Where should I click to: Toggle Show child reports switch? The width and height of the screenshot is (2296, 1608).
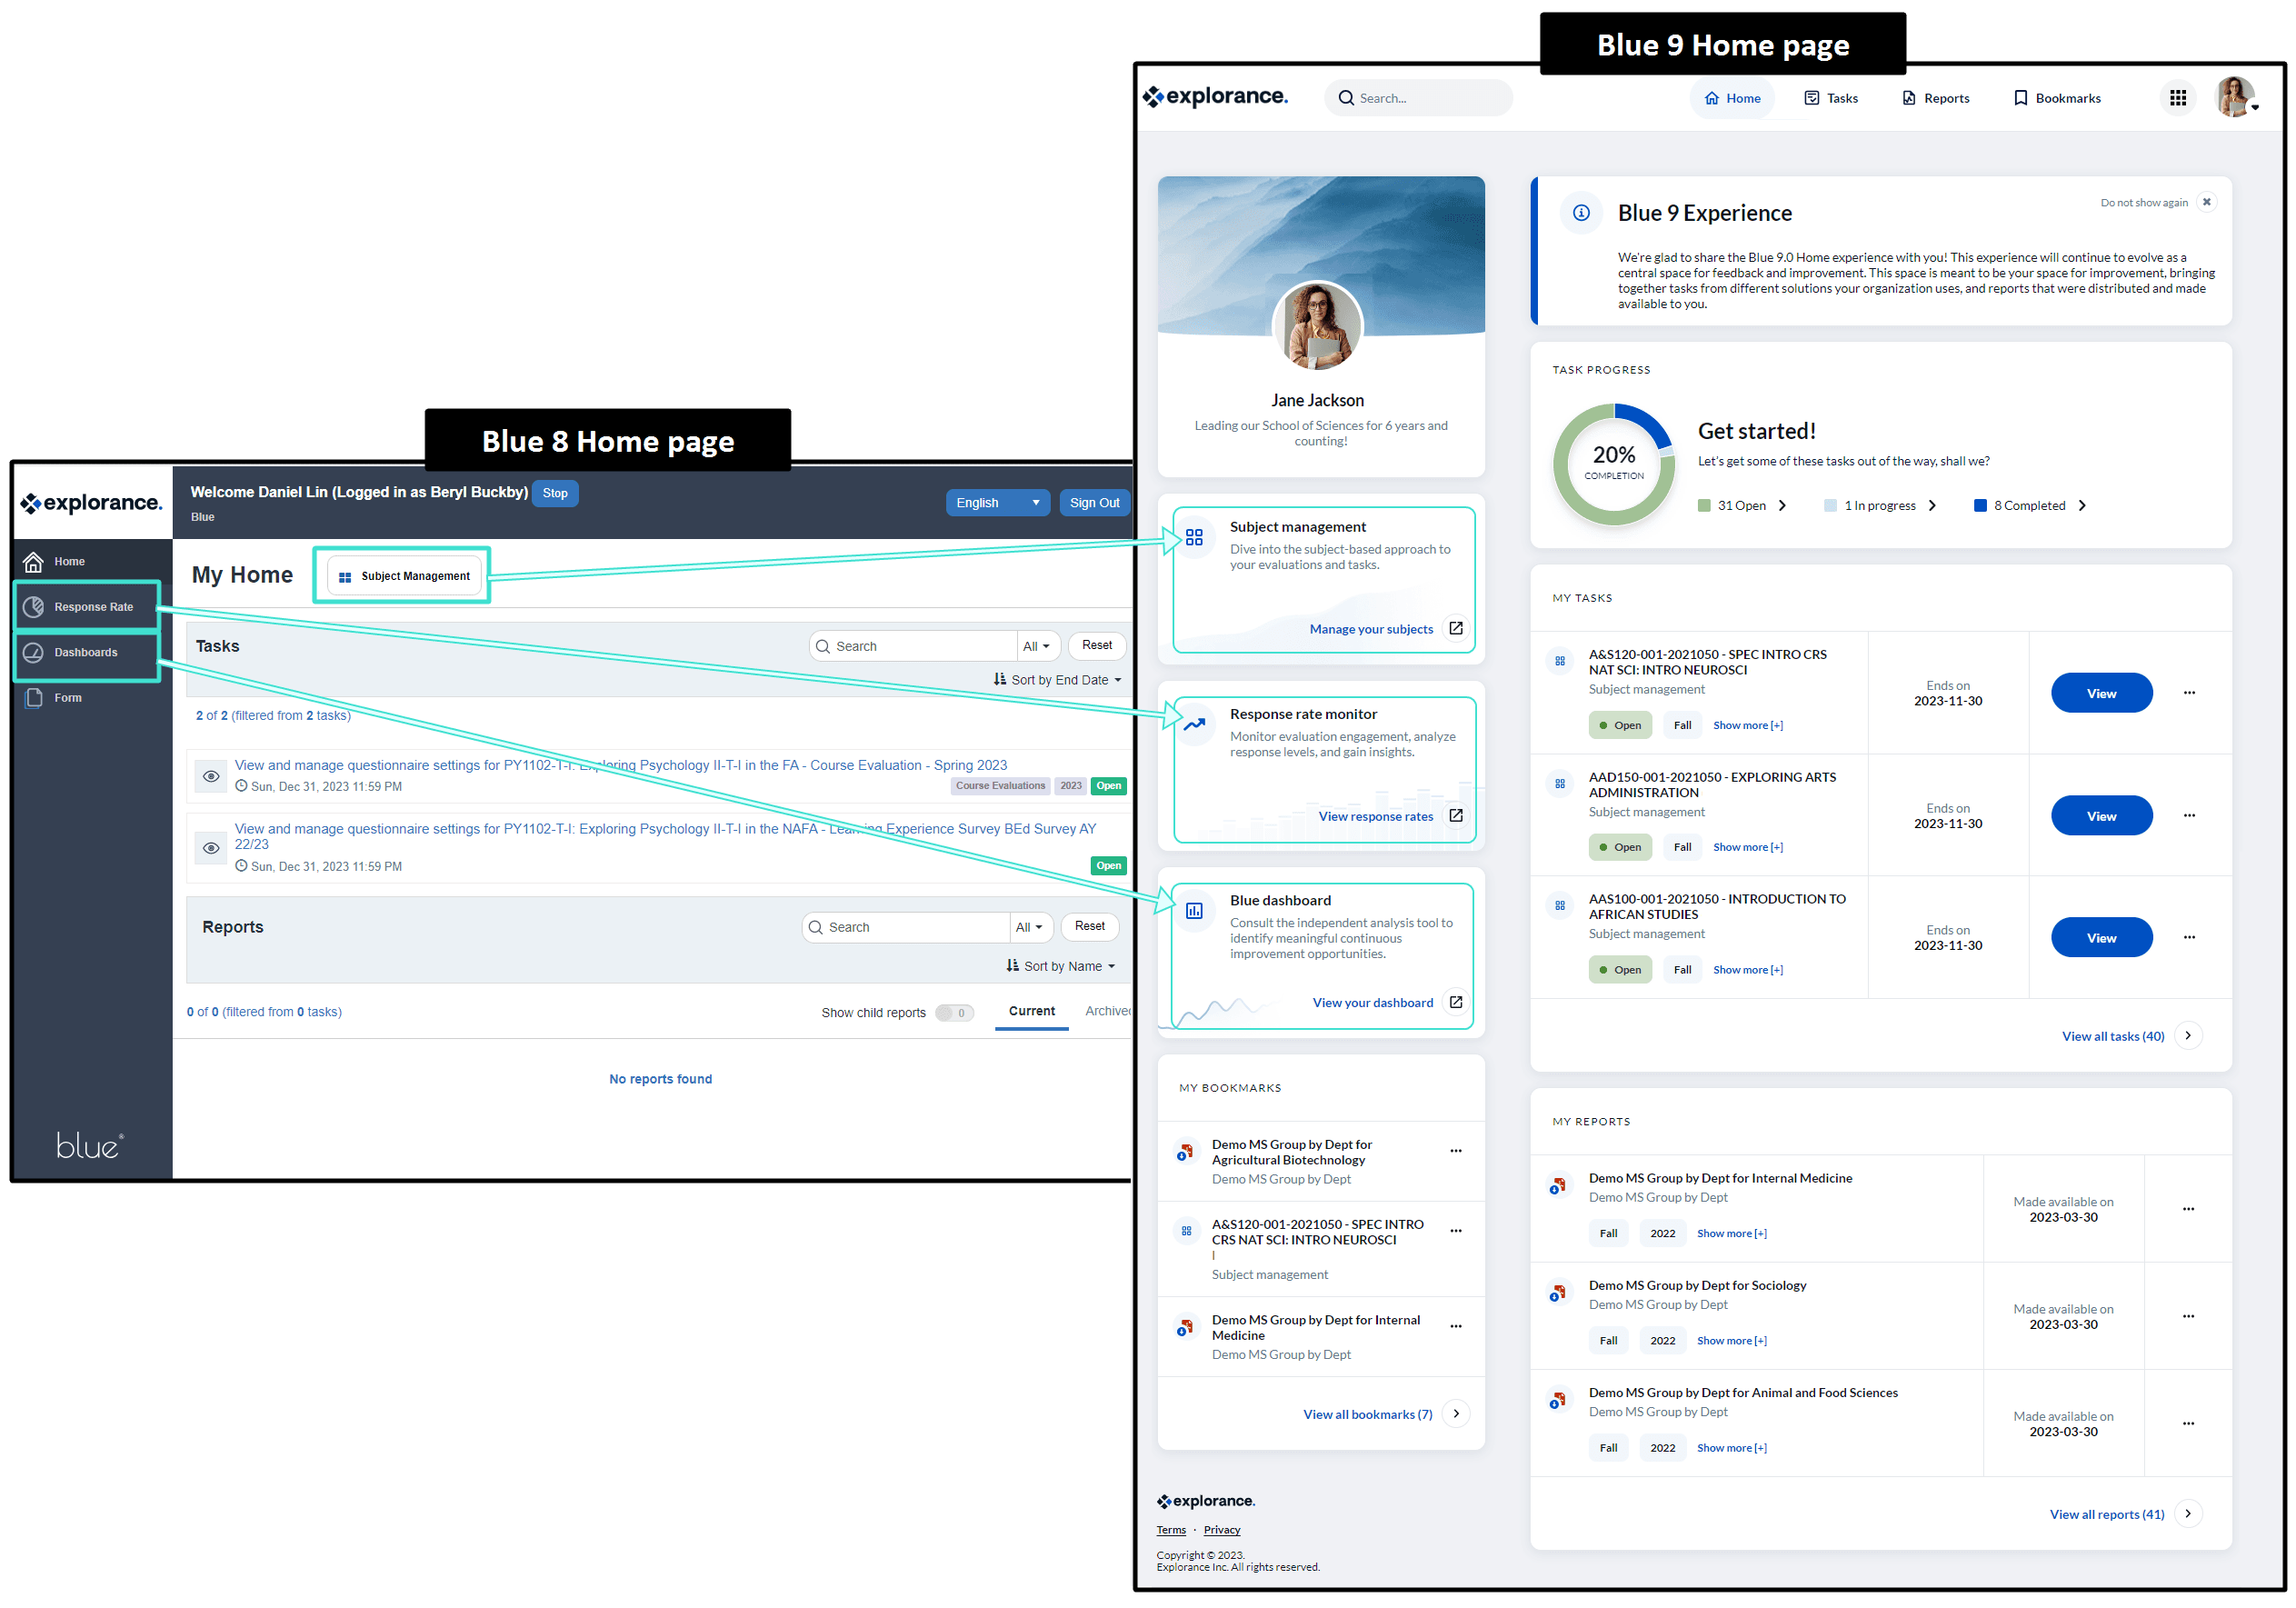point(954,1013)
